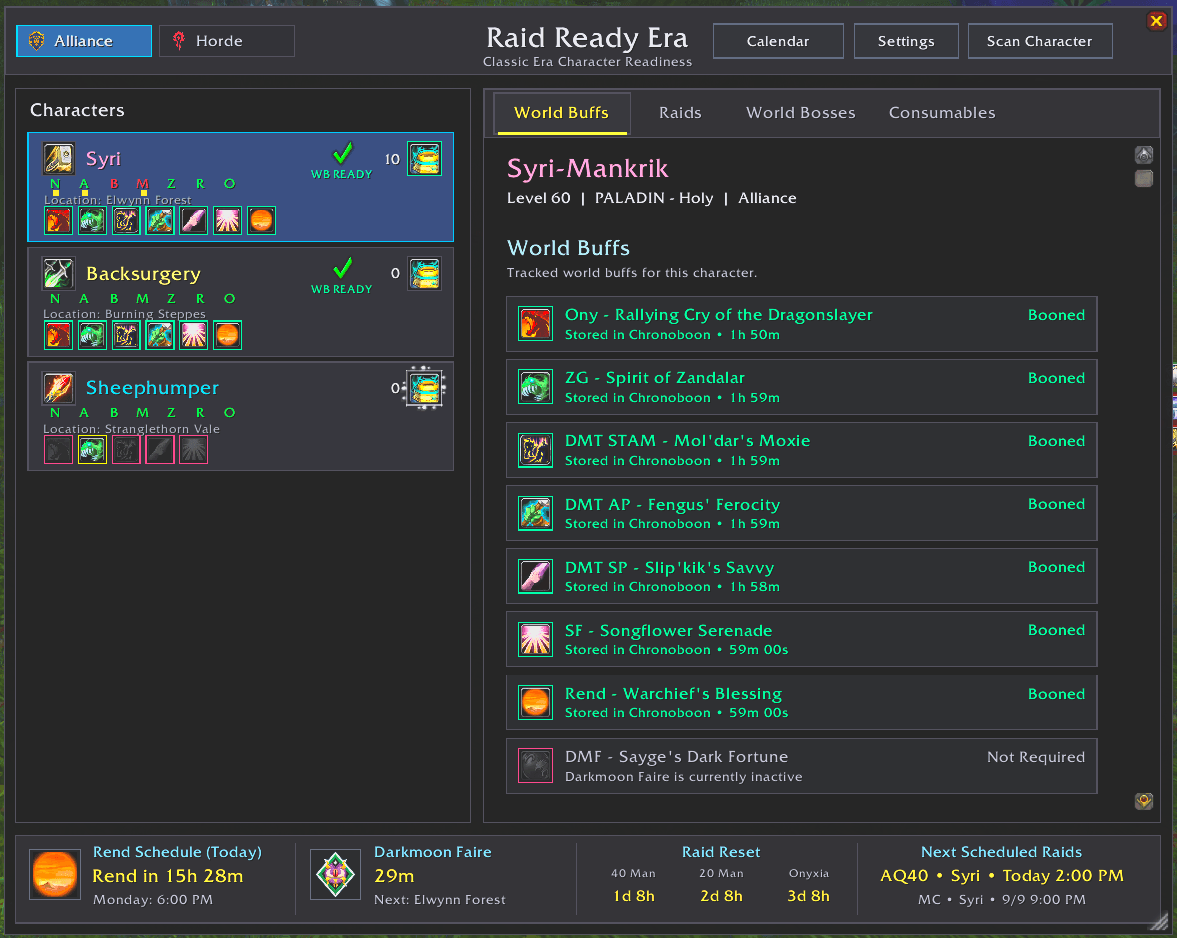Click 'Next: Elwynn Forest' text
The height and width of the screenshot is (938, 1177).
[x=440, y=899]
